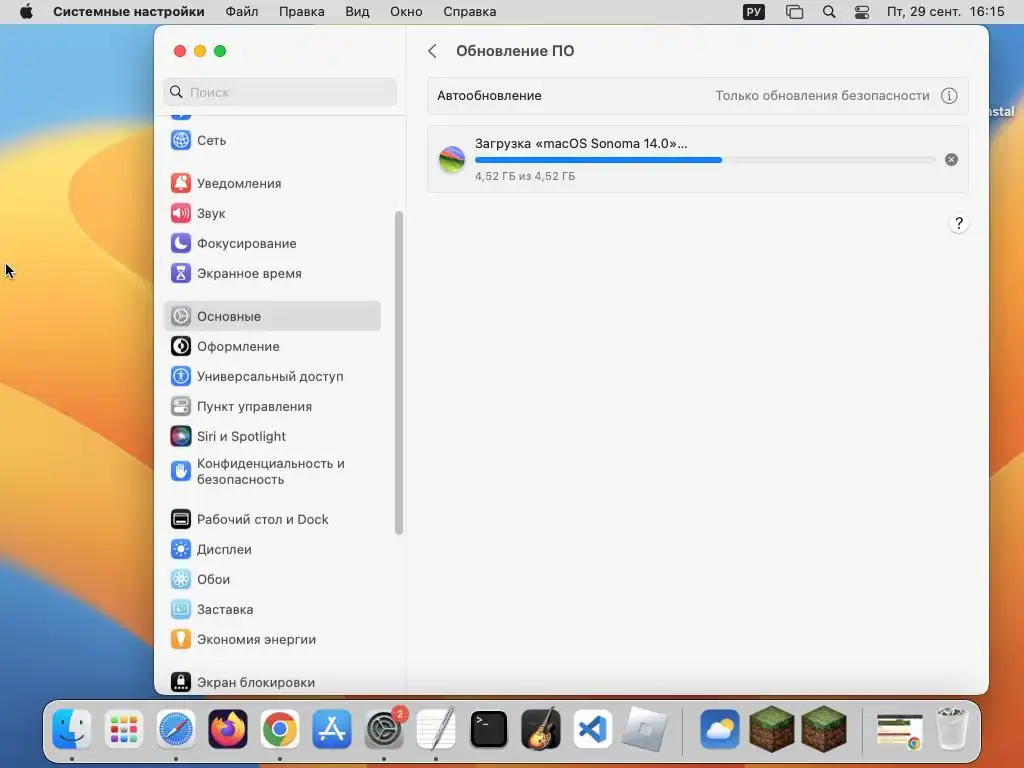The image size is (1024, 768).
Task: Click the date and time clock
Action: point(945,12)
